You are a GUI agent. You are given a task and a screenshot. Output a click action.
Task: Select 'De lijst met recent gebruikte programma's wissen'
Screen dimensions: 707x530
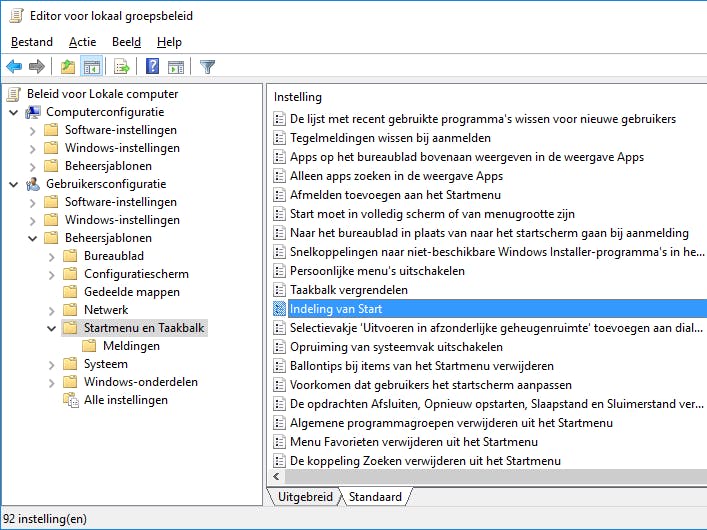point(483,119)
